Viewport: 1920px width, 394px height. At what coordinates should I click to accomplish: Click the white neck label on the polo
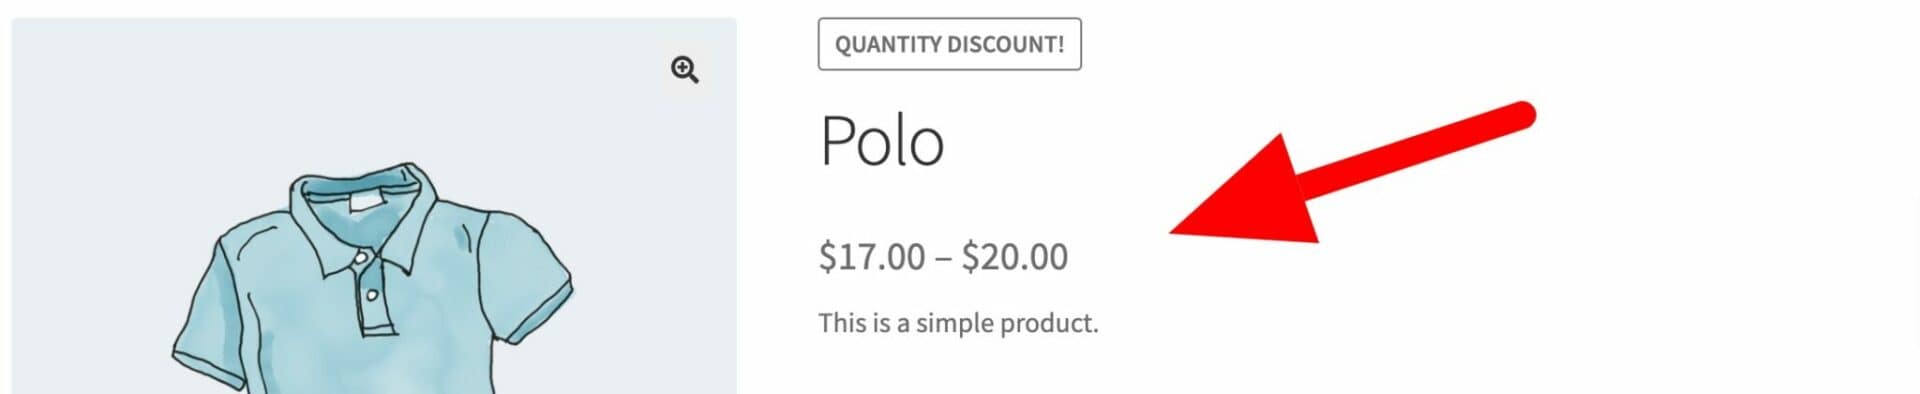[x=365, y=203]
